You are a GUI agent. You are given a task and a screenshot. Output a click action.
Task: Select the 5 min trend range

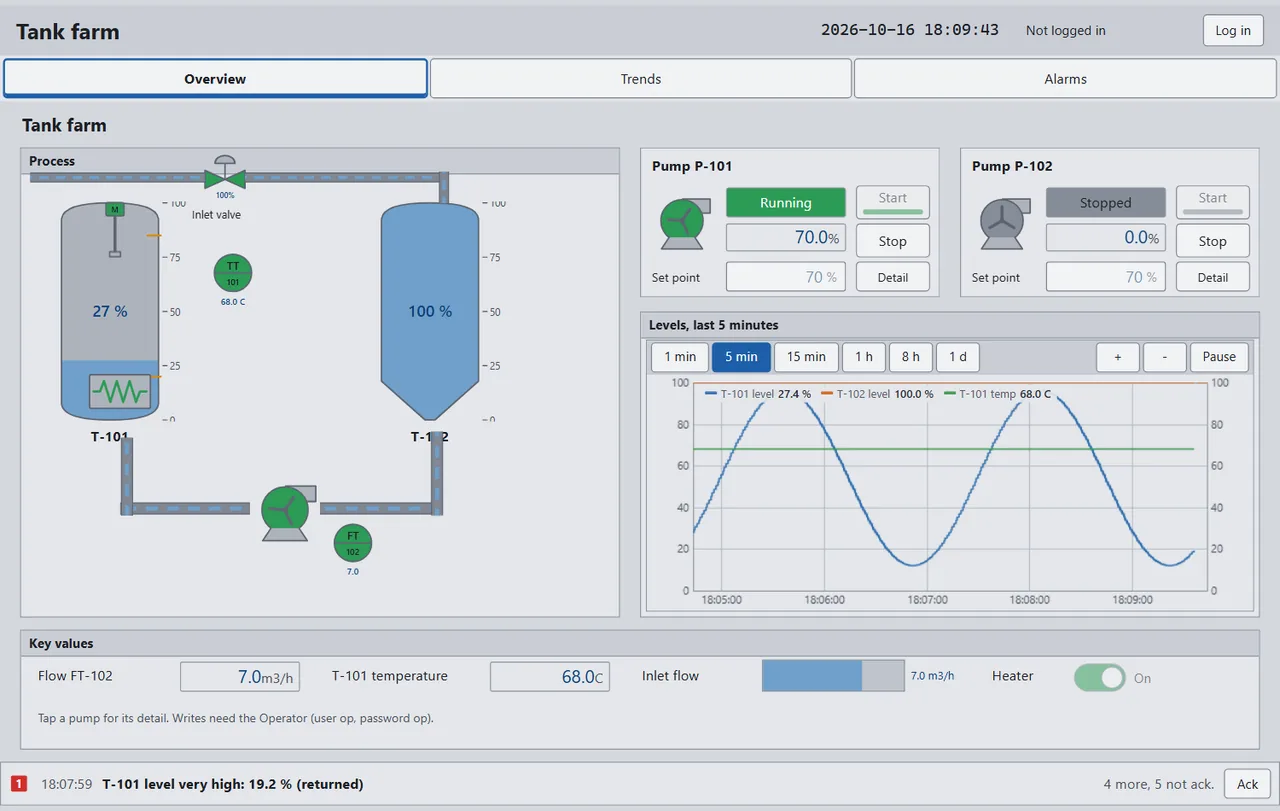741,357
